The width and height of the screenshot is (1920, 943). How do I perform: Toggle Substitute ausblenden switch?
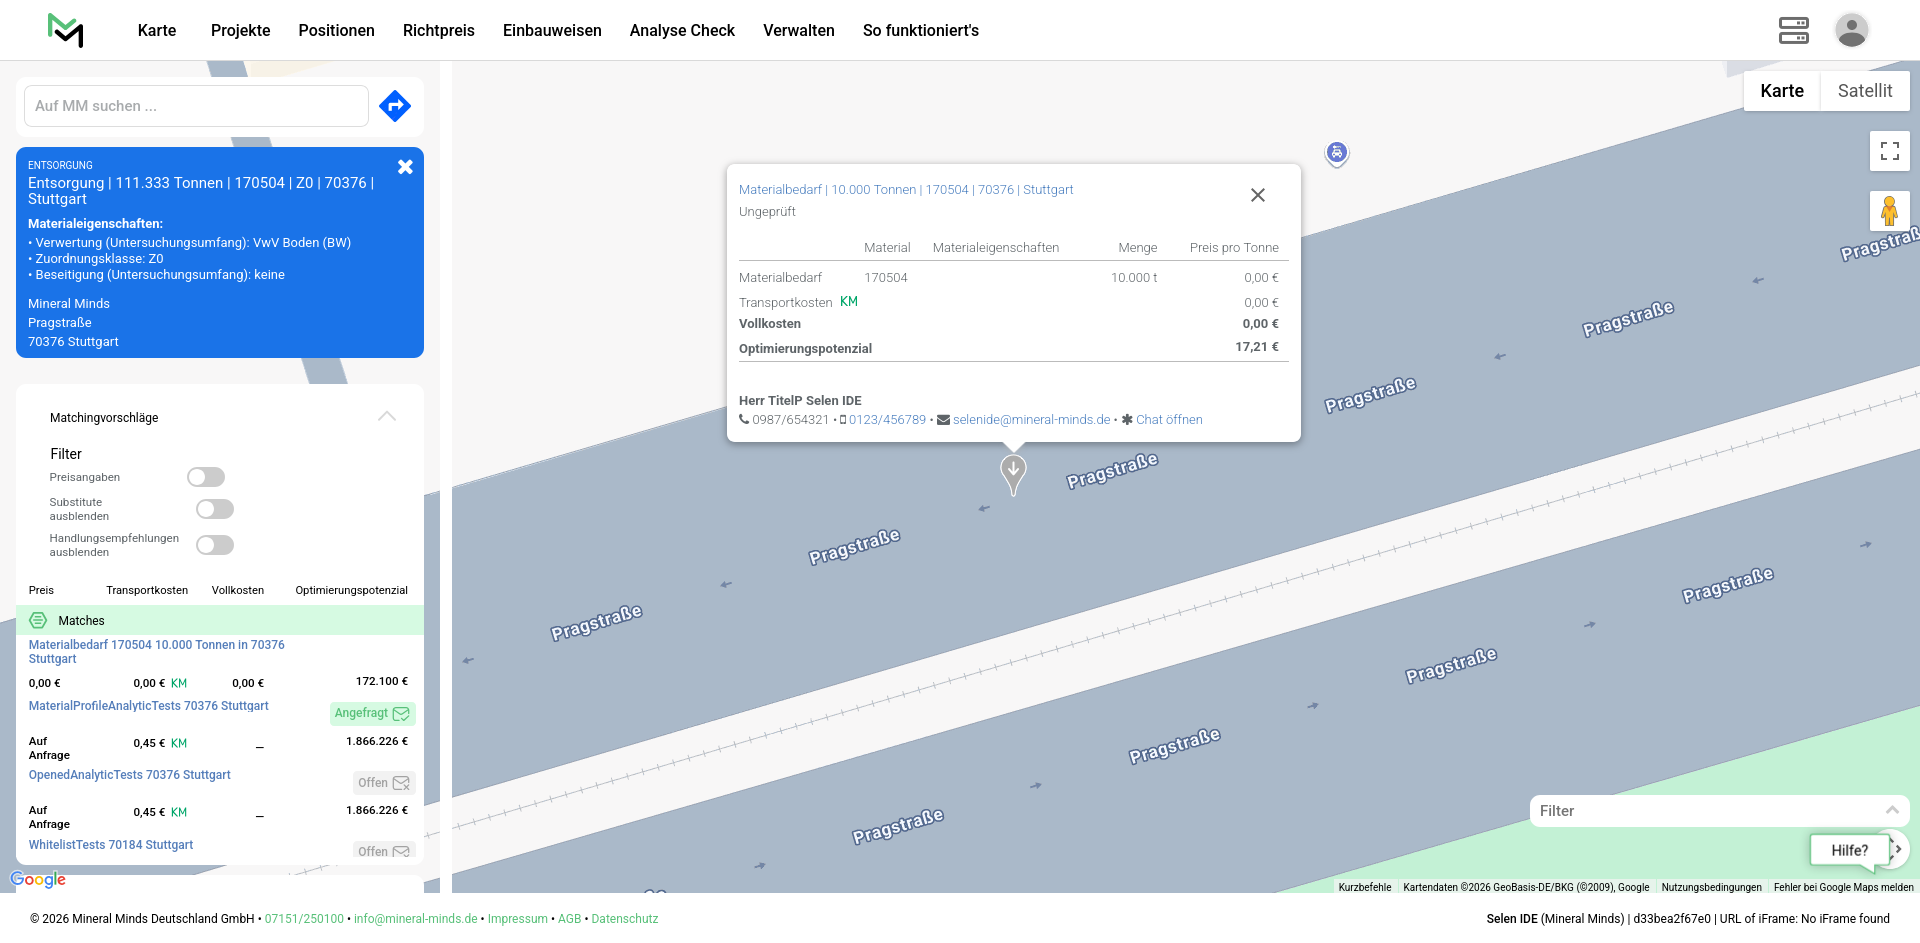[215, 509]
